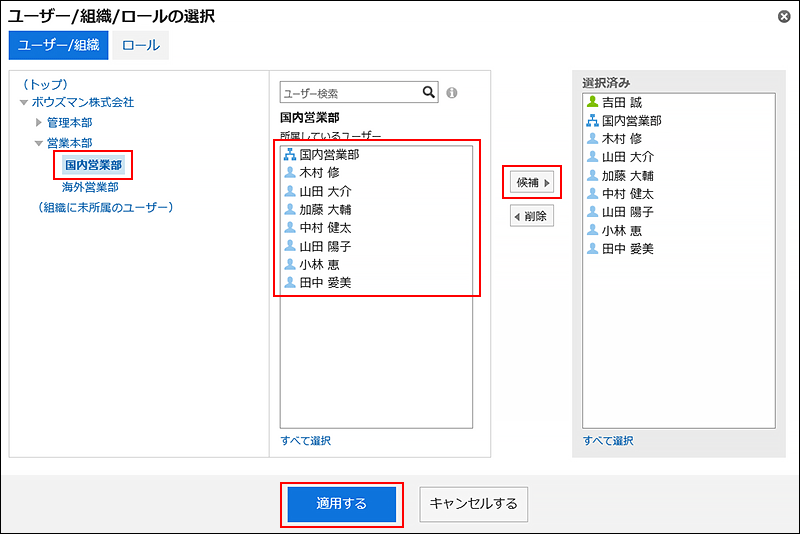Select 加藤 大輔 name in selected list
Viewport: 800px width, 534px height.
coord(628,175)
